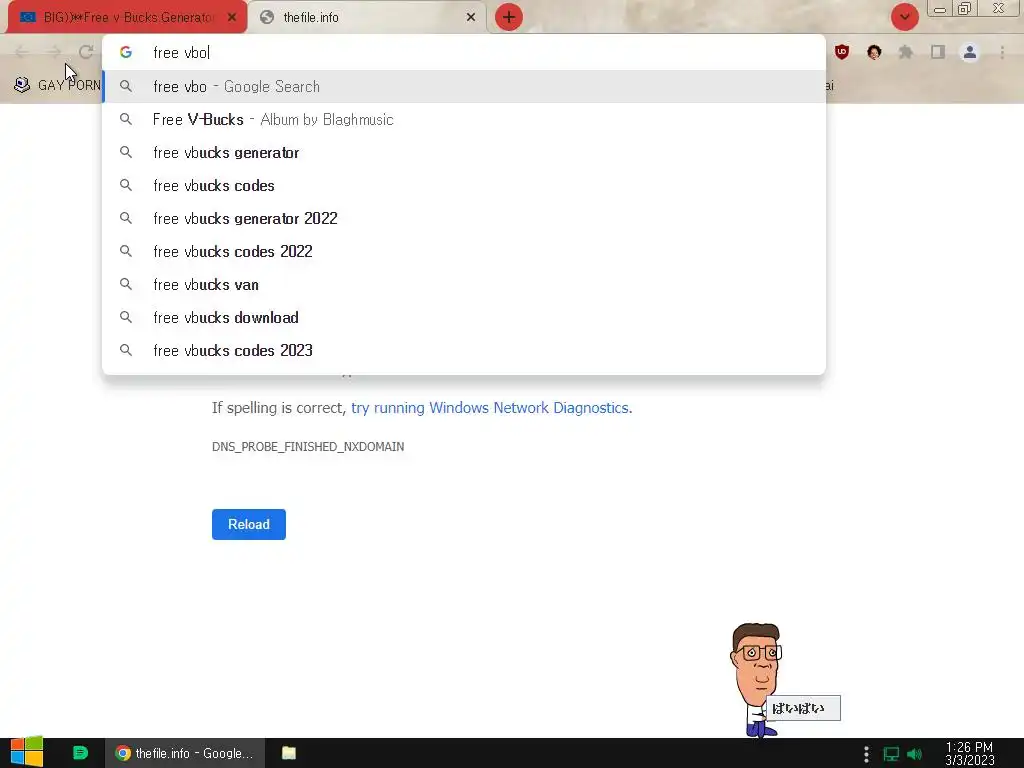Image resolution: width=1024 pixels, height=768 pixels.
Task: Choose 'free vbucks generator' suggestion
Action: [464, 152]
